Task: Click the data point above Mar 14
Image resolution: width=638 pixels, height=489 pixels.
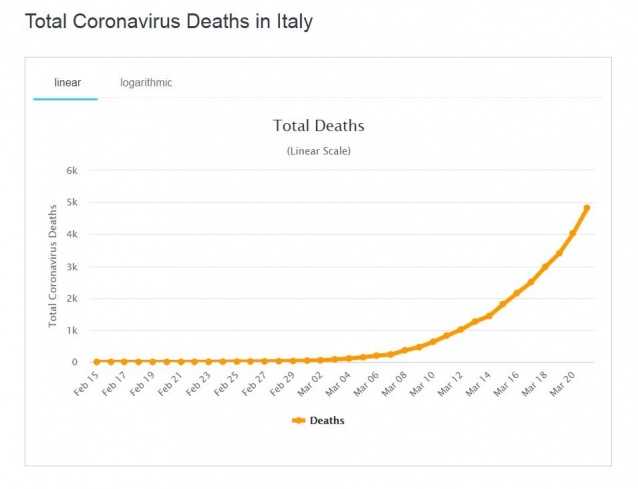Action: click(489, 315)
